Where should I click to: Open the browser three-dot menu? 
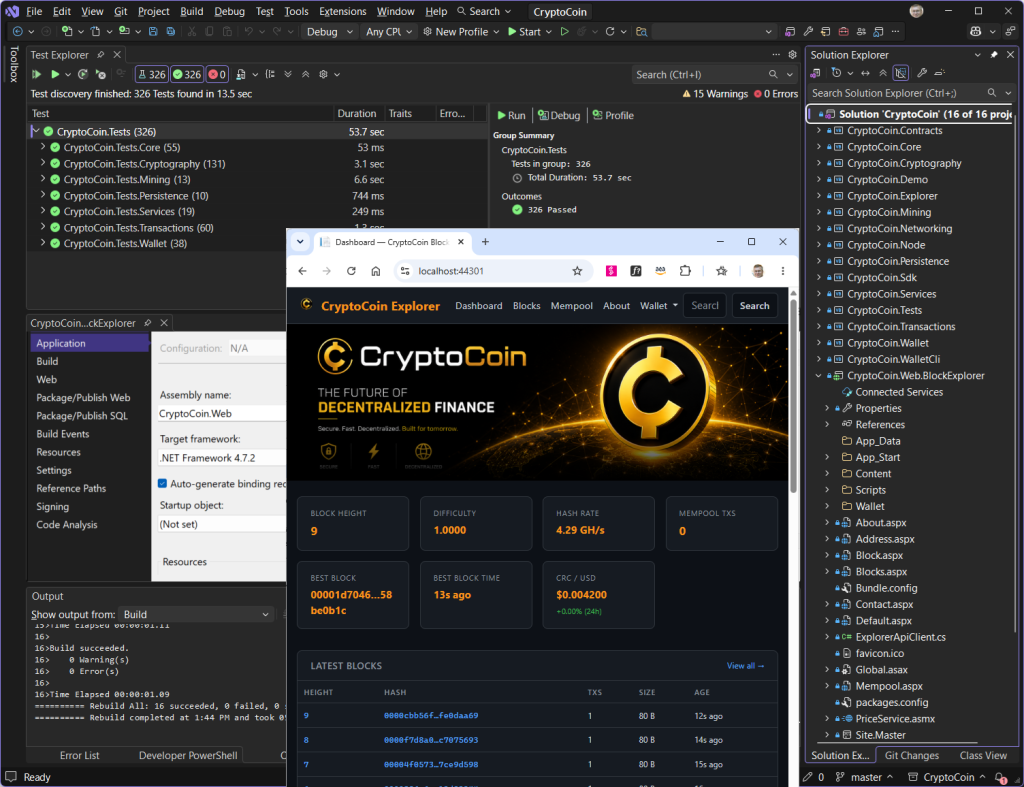tap(782, 271)
